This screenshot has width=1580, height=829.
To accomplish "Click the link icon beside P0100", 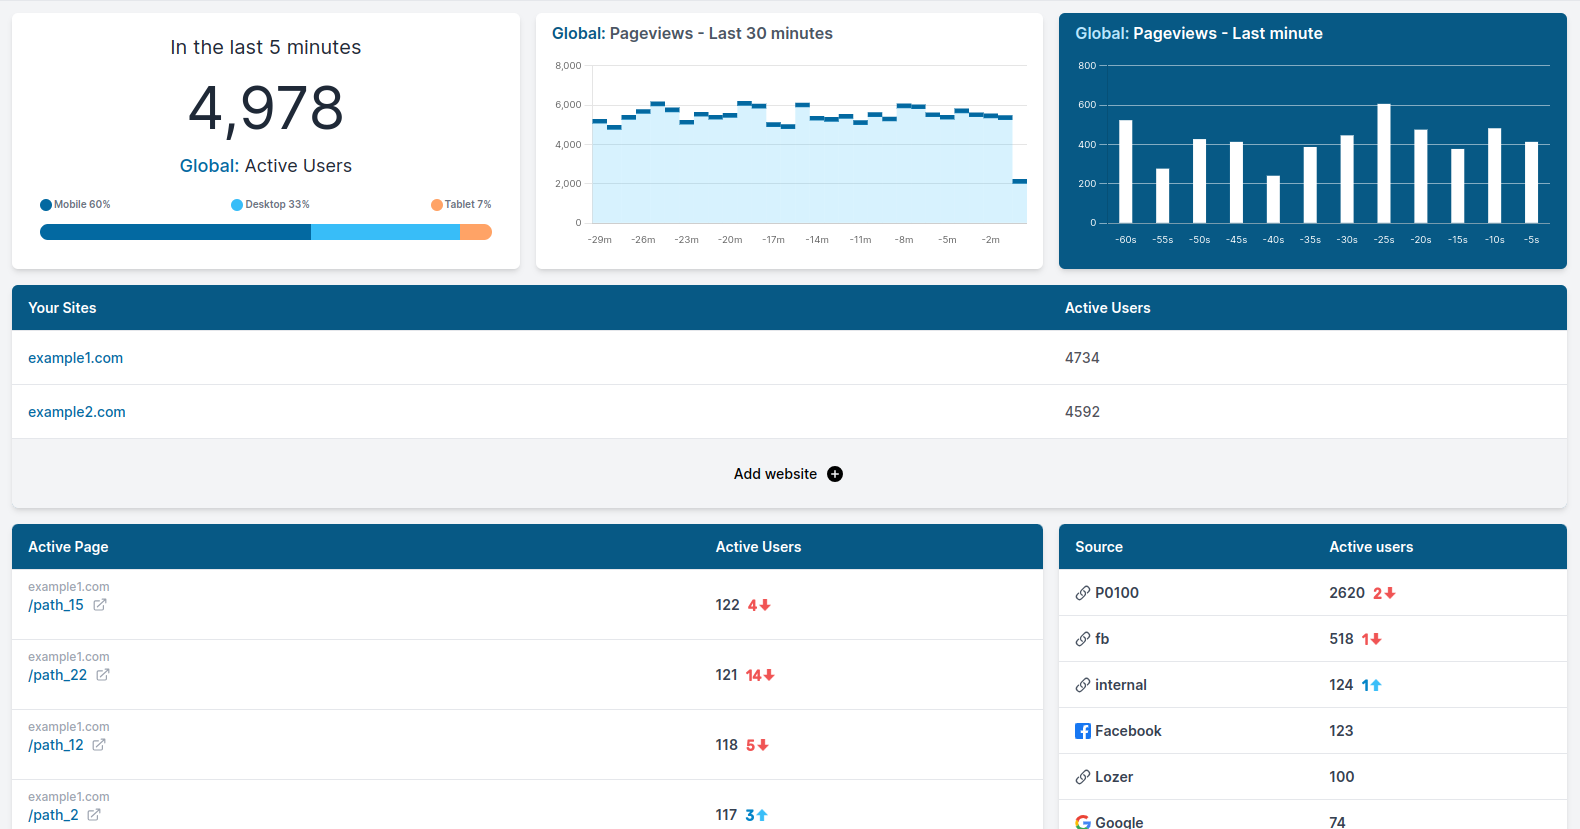I will click(1083, 593).
